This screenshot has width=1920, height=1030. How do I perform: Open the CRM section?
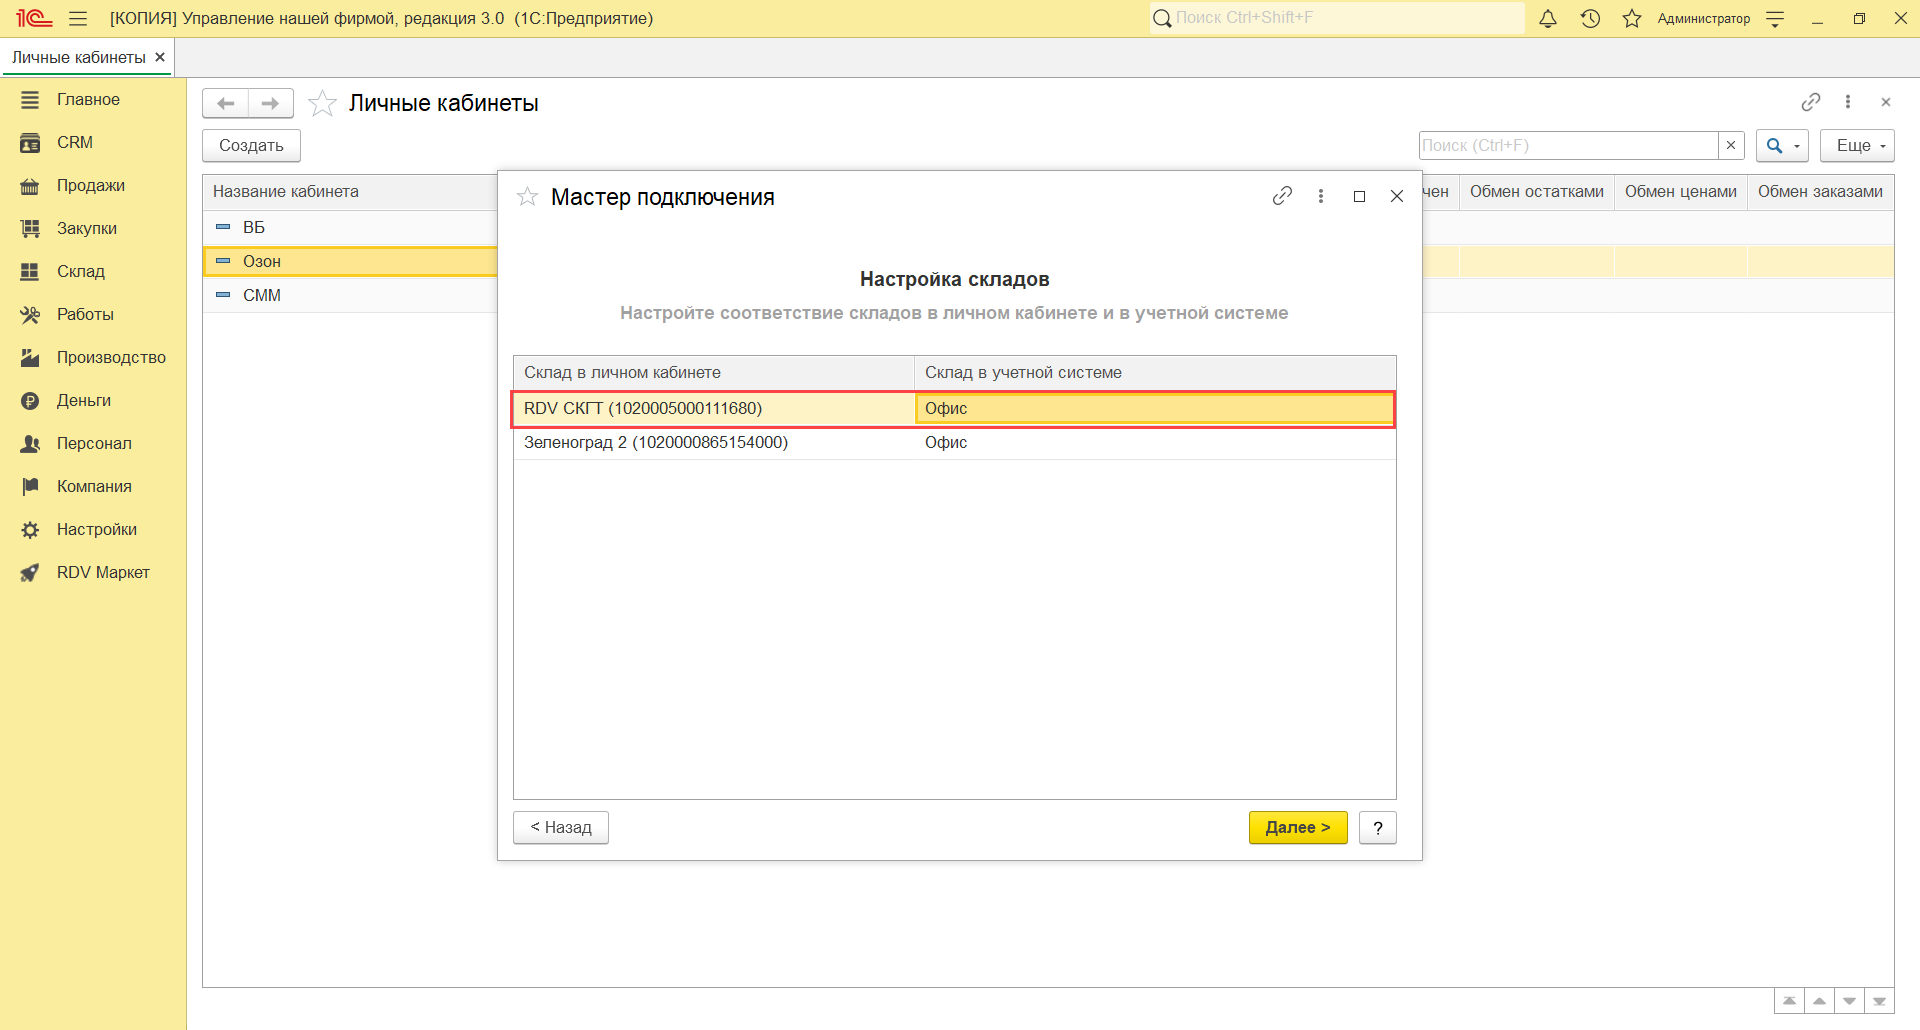(75, 142)
